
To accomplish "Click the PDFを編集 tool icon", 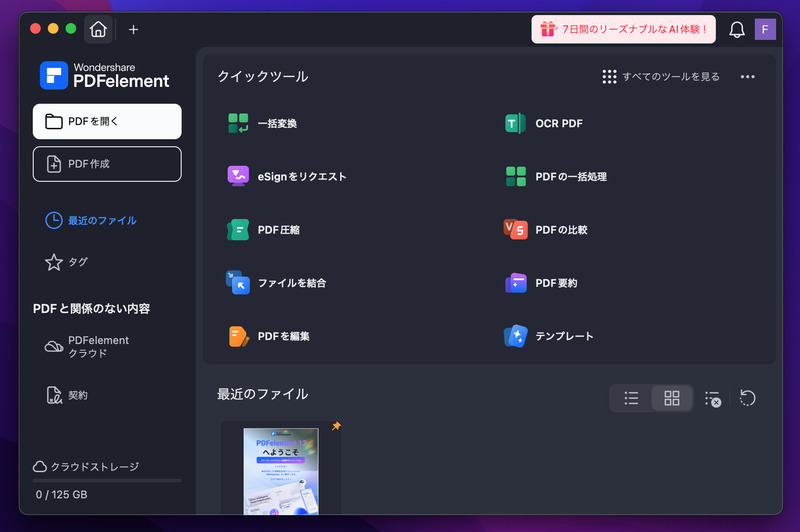I will pyautogui.click(x=238, y=336).
